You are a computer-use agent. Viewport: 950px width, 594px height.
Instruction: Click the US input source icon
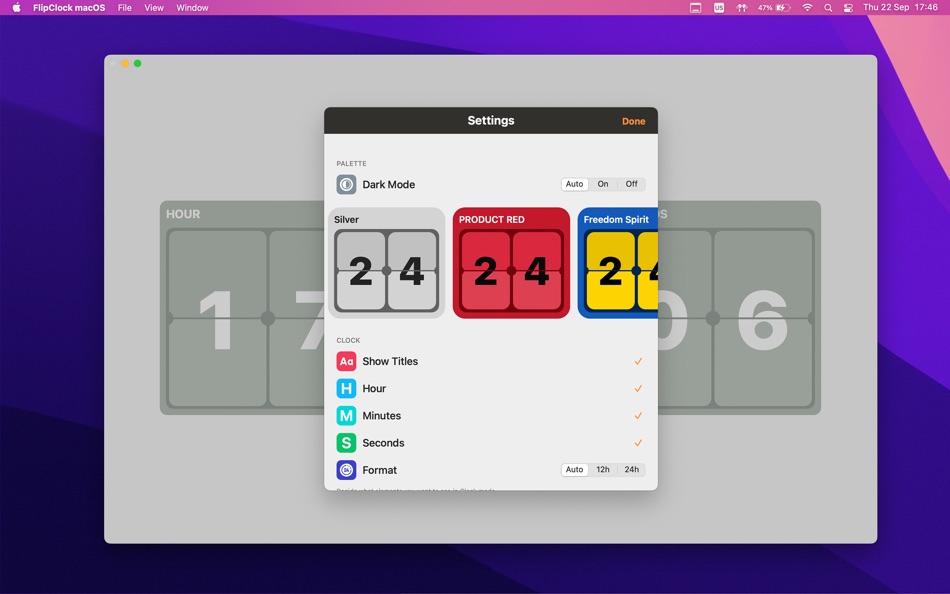[719, 8]
